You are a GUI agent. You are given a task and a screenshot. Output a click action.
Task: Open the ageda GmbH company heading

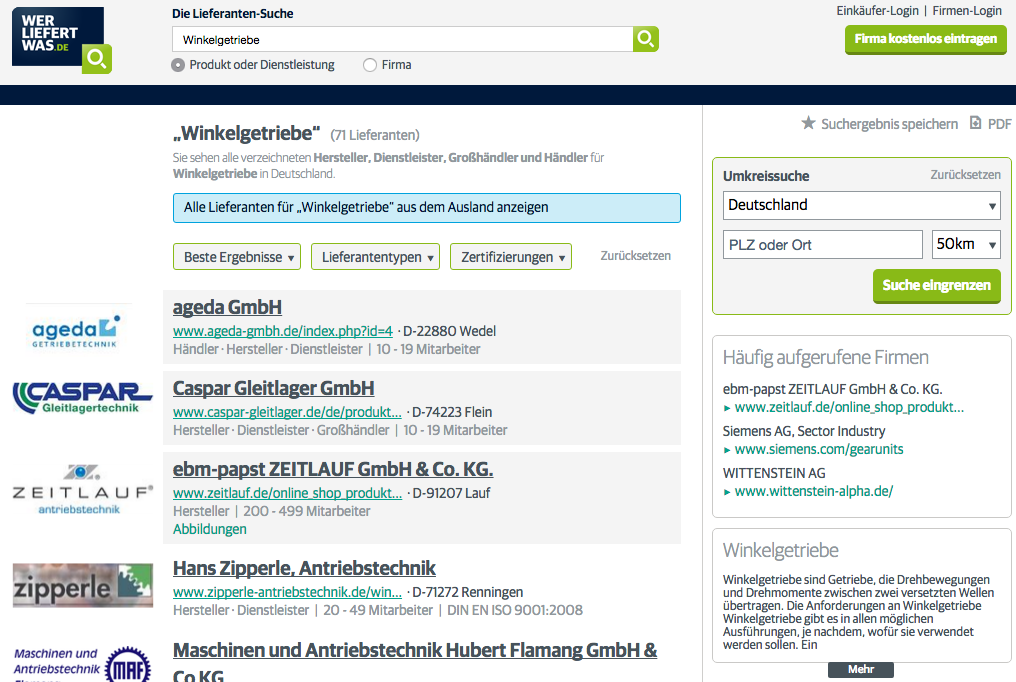point(227,307)
